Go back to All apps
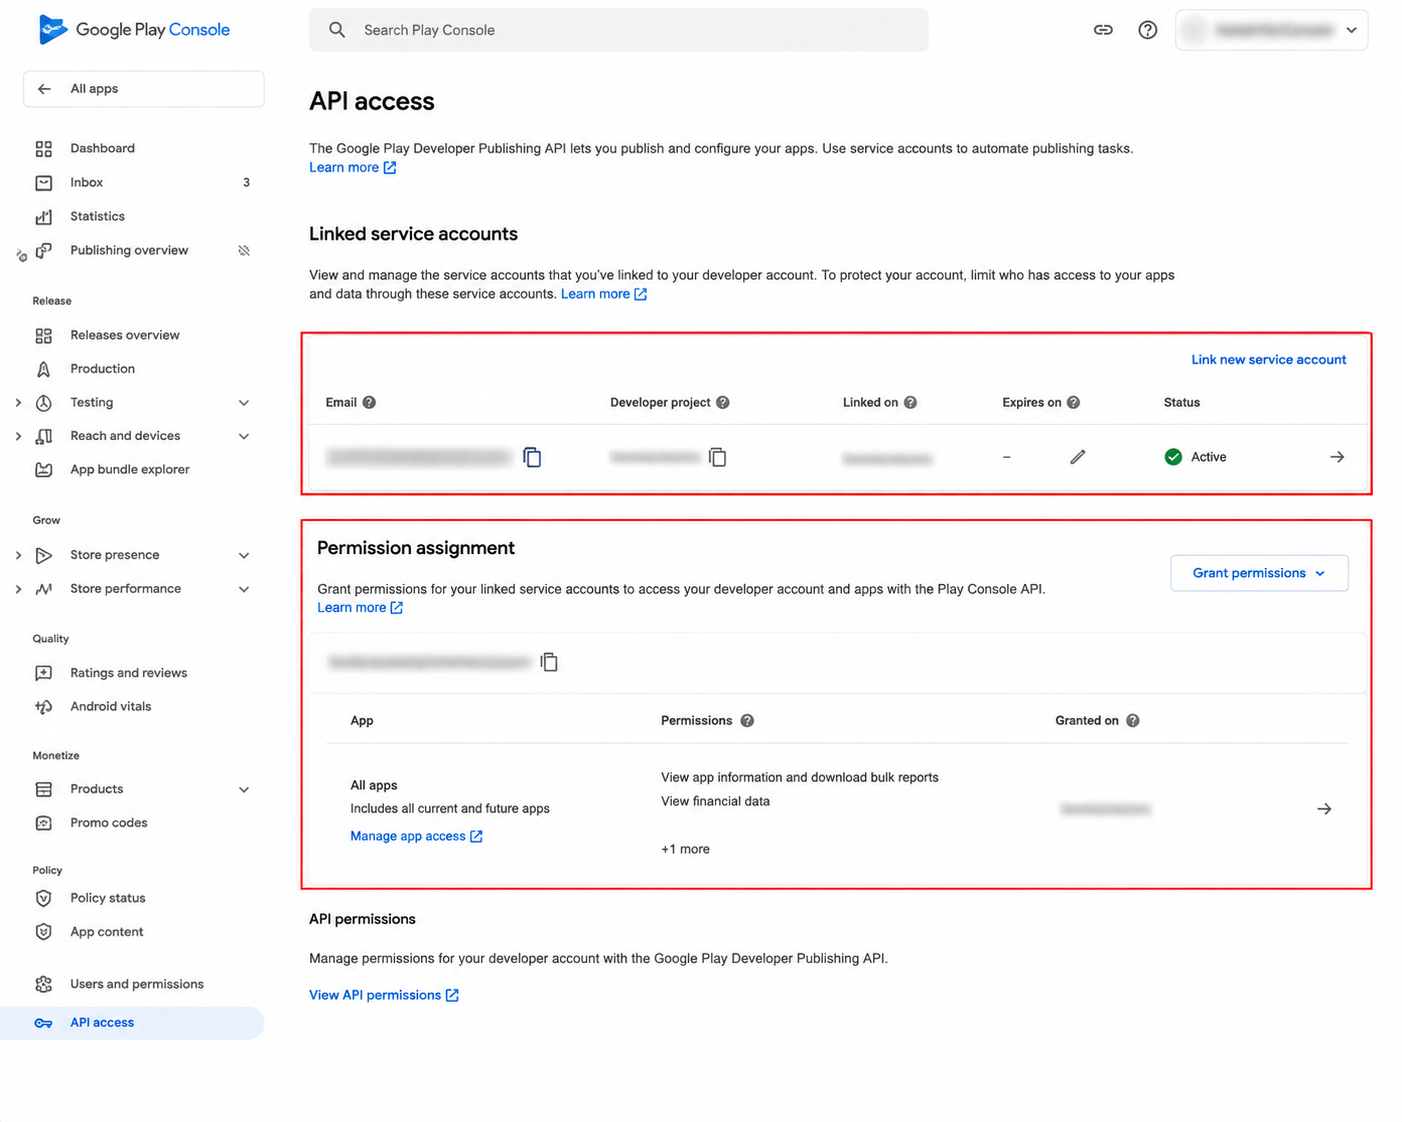 pos(143,89)
